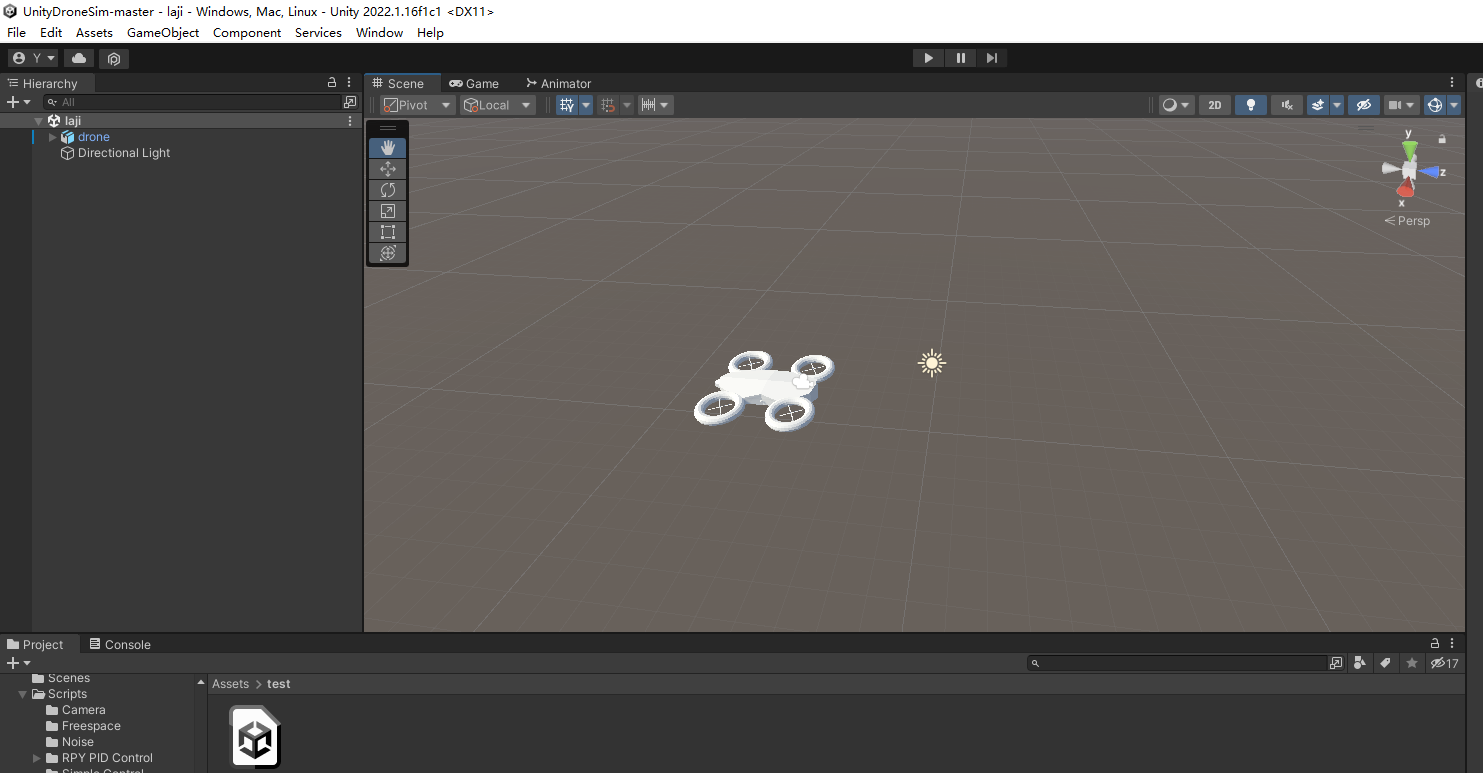Image resolution: width=1483 pixels, height=773 pixels.
Task: Select the Hand view tool
Action: pos(388,148)
